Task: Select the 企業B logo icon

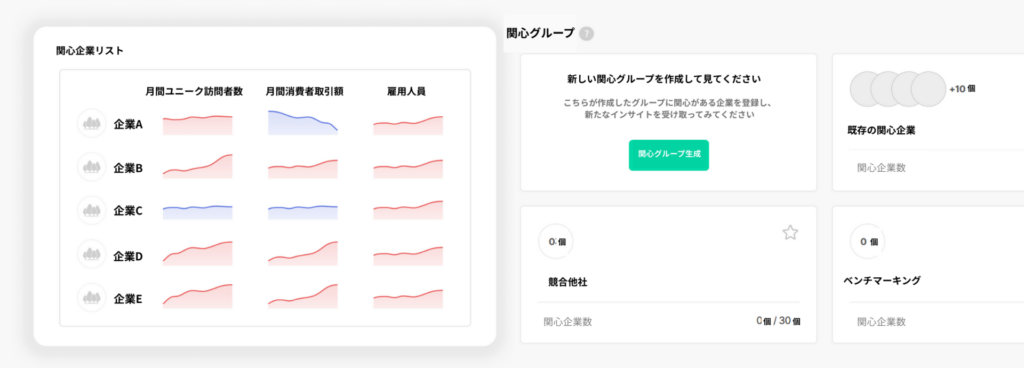Action: [91, 167]
